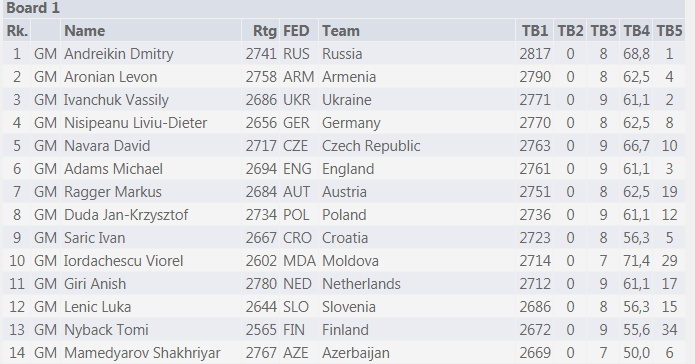Viewport: 695px width, 364px height.
Task: Click the TB1 column header
Action: 535,31
